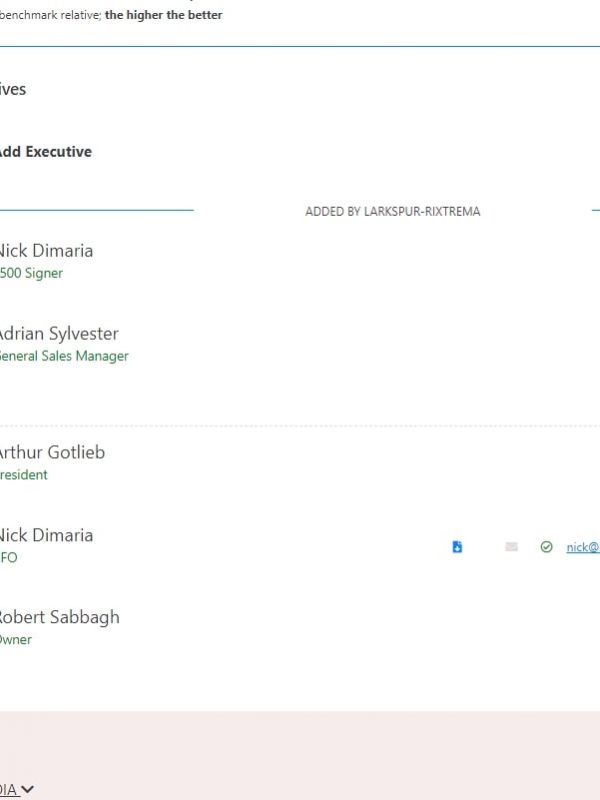Click the 5500 Signer title text

tap(31, 273)
